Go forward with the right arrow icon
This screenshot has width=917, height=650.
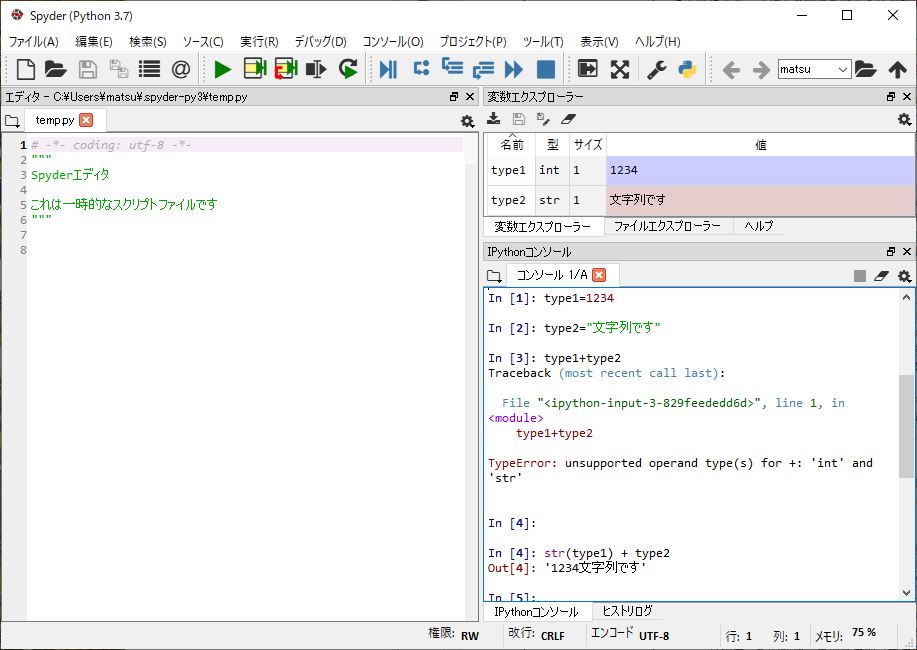[761, 70]
